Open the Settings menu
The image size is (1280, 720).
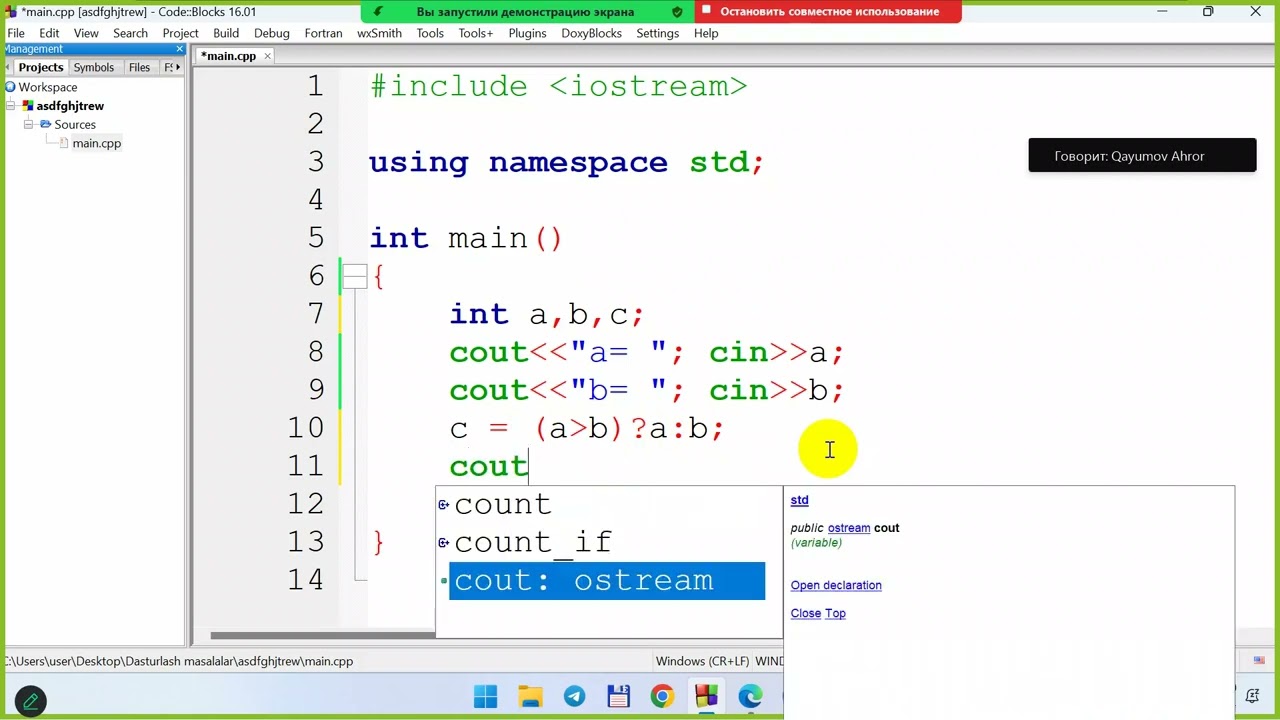point(657,33)
